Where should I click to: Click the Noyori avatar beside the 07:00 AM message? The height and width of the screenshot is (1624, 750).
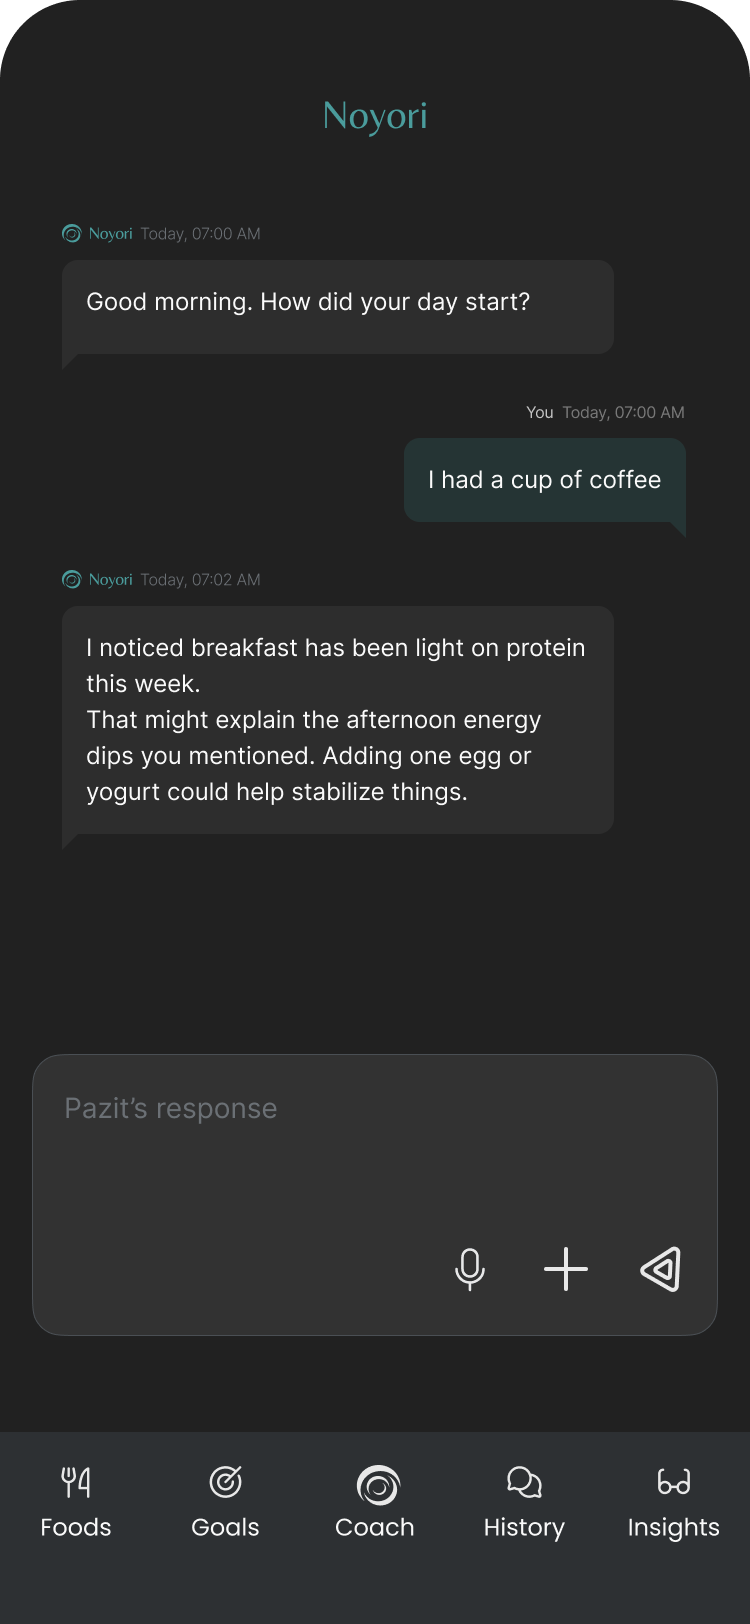click(72, 234)
